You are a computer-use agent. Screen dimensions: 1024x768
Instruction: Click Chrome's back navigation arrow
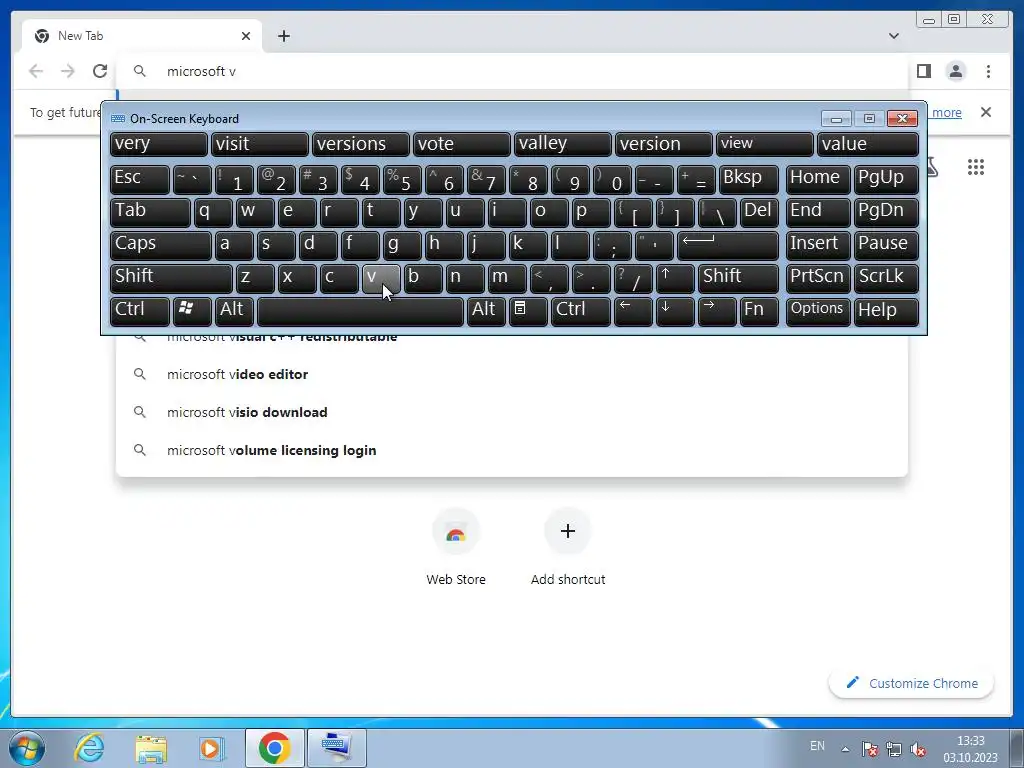click(x=36, y=71)
